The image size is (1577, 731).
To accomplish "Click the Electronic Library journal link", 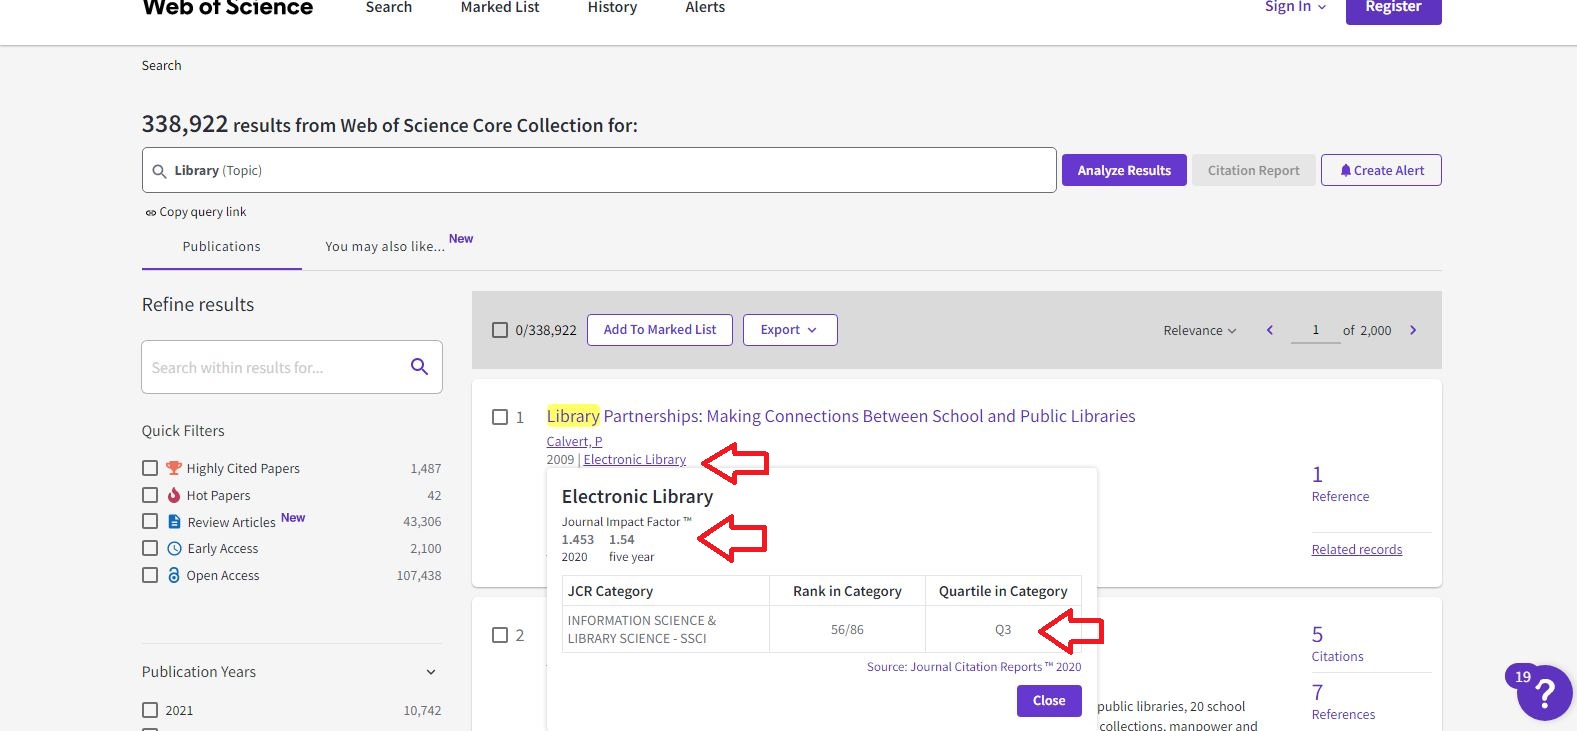I will tap(635, 460).
